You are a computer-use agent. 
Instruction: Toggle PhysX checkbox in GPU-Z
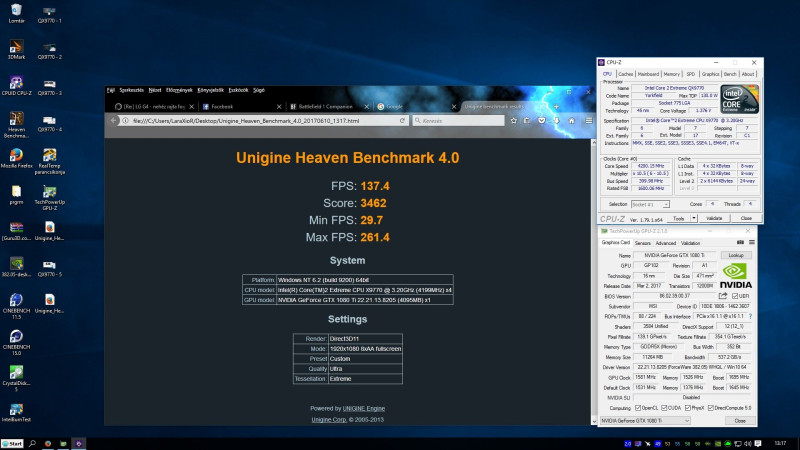tap(688, 408)
